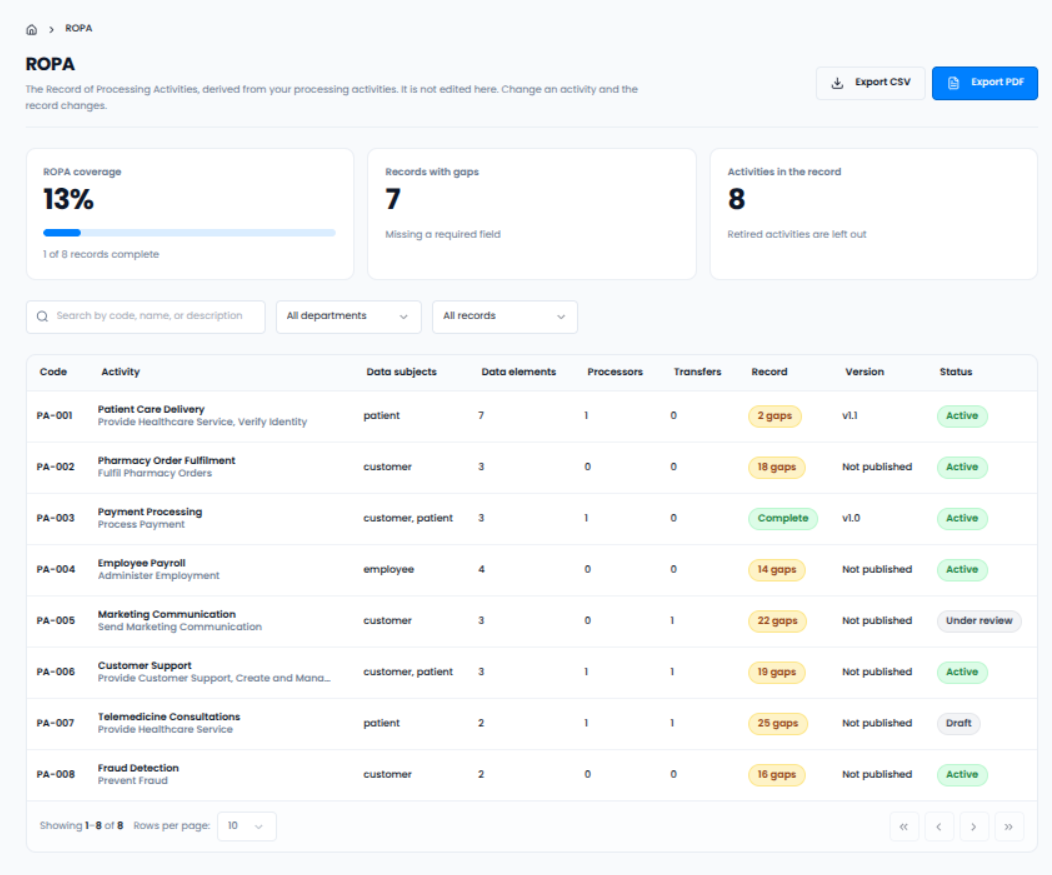Click the Records with gaps card
The image size is (1052, 875).
(x=531, y=213)
